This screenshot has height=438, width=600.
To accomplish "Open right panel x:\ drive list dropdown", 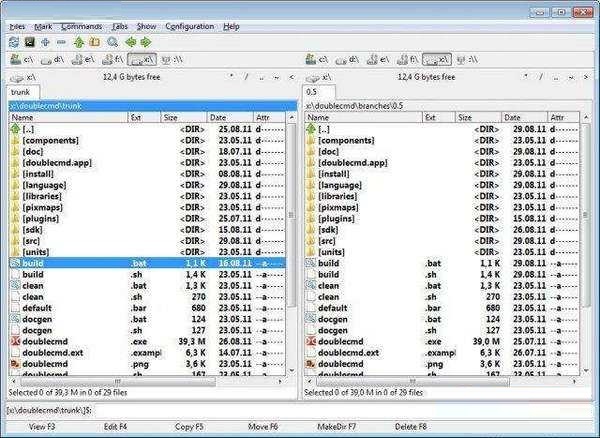I will click(318, 78).
